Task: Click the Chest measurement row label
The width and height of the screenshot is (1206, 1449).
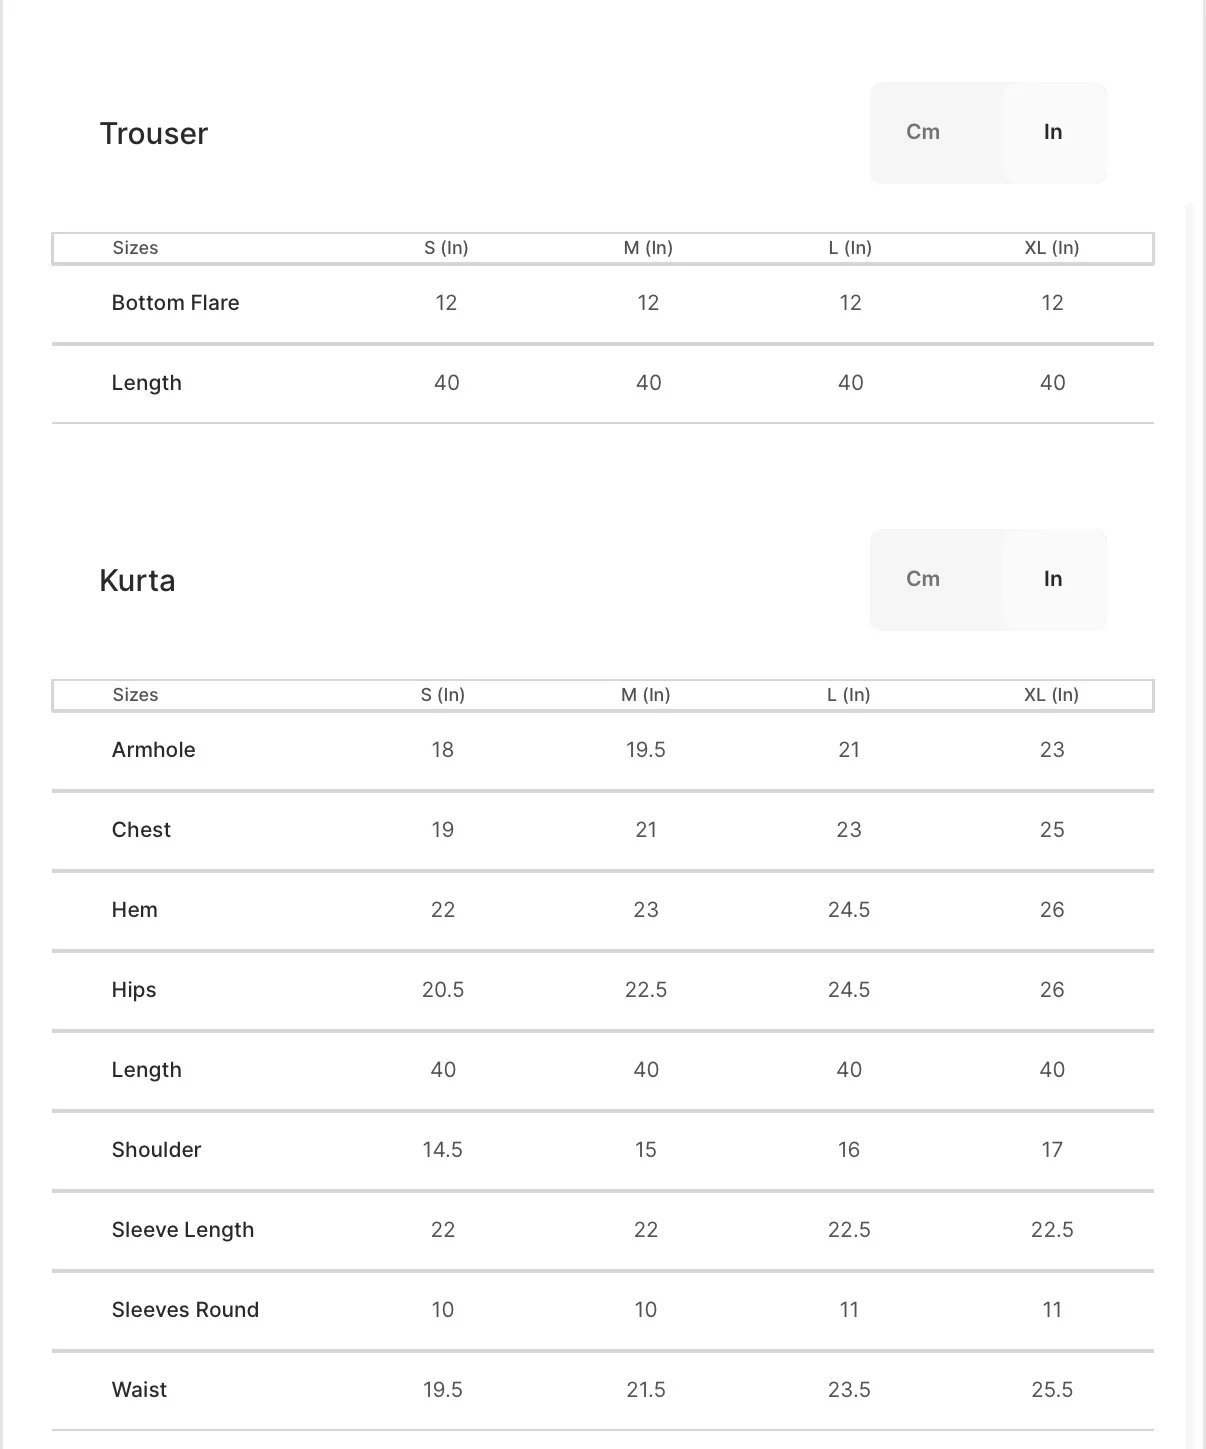Action: 141,830
